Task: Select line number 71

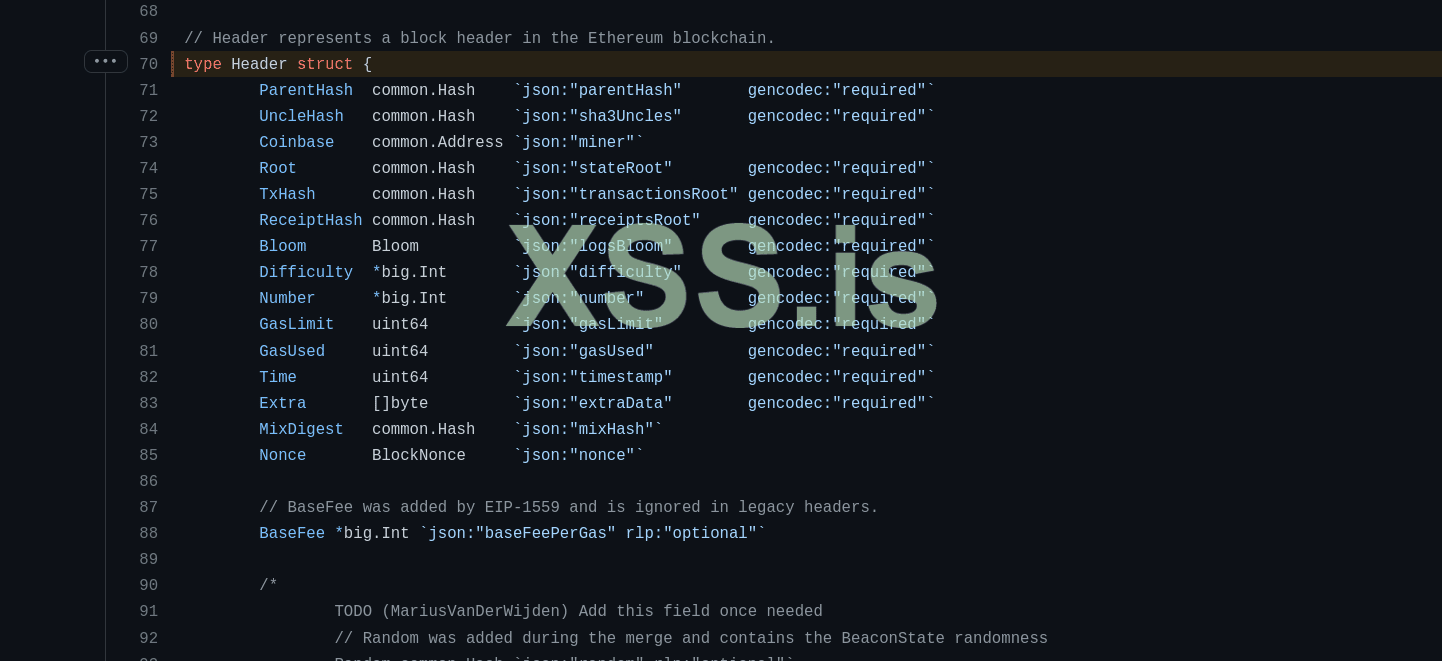Action: tap(148, 91)
